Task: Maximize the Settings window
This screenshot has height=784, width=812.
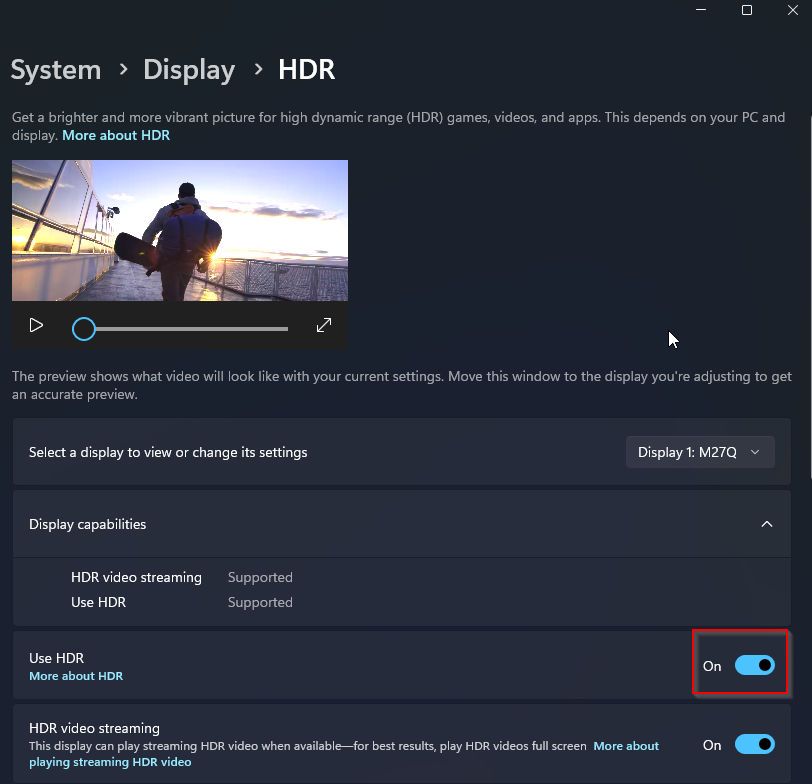Action: click(x=746, y=10)
